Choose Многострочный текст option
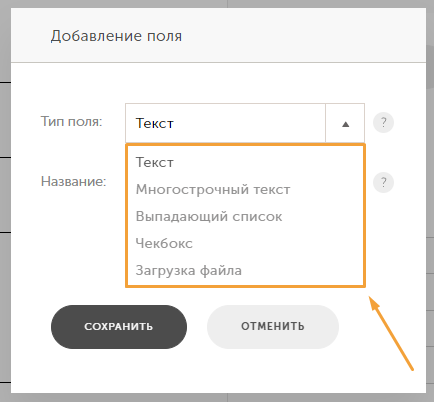 (x=245, y=189)
